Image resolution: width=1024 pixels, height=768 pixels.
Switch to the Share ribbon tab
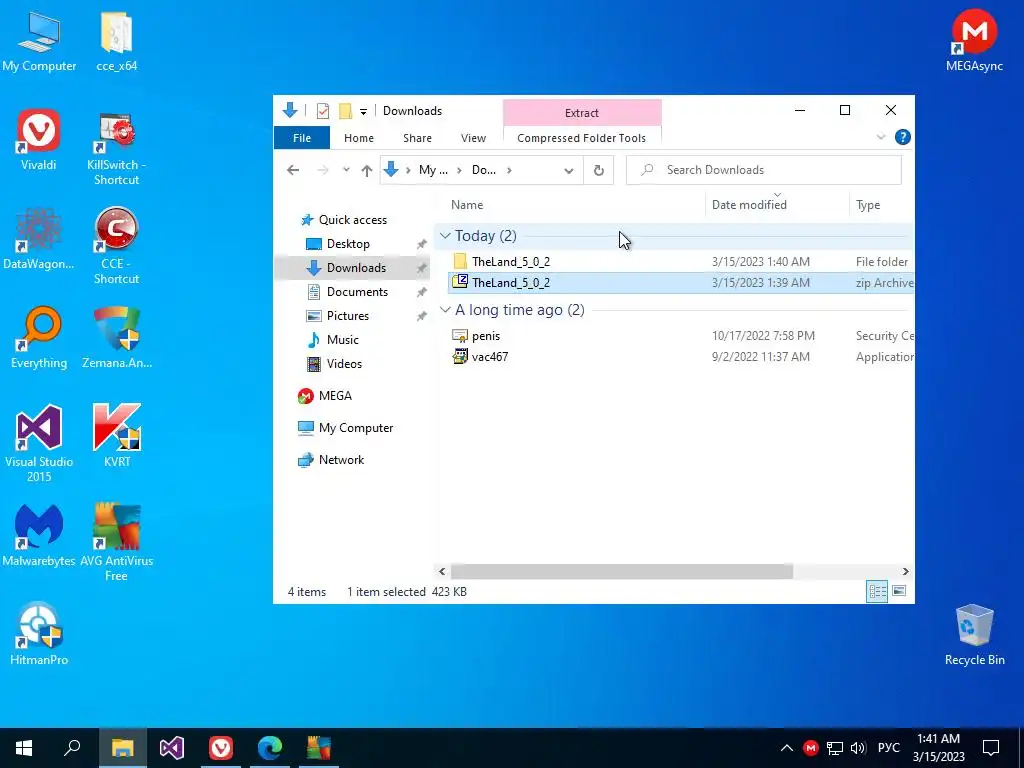pyautogui.click(x=417, y=138)
